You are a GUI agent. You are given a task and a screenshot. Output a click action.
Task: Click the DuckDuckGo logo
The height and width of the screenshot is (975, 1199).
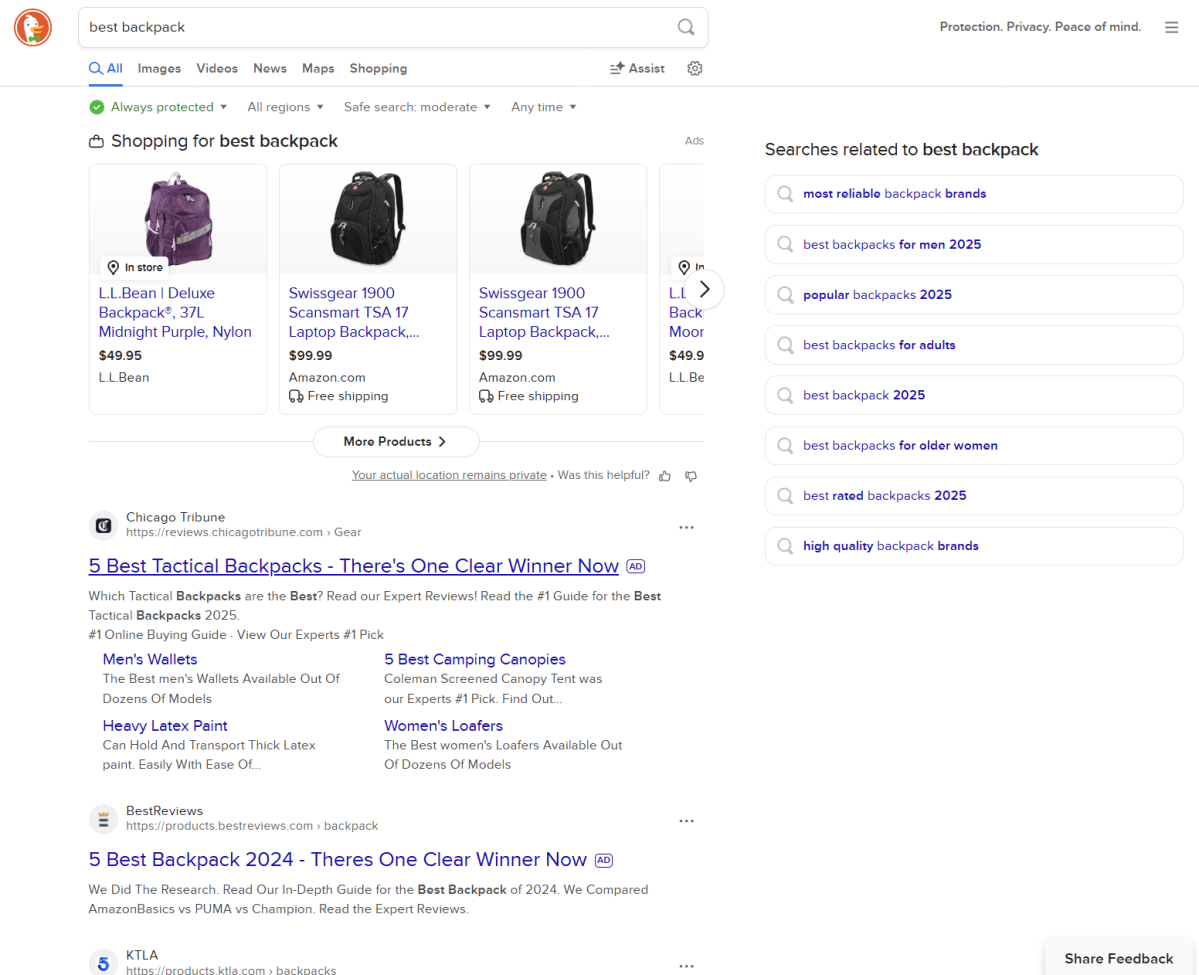32,27
